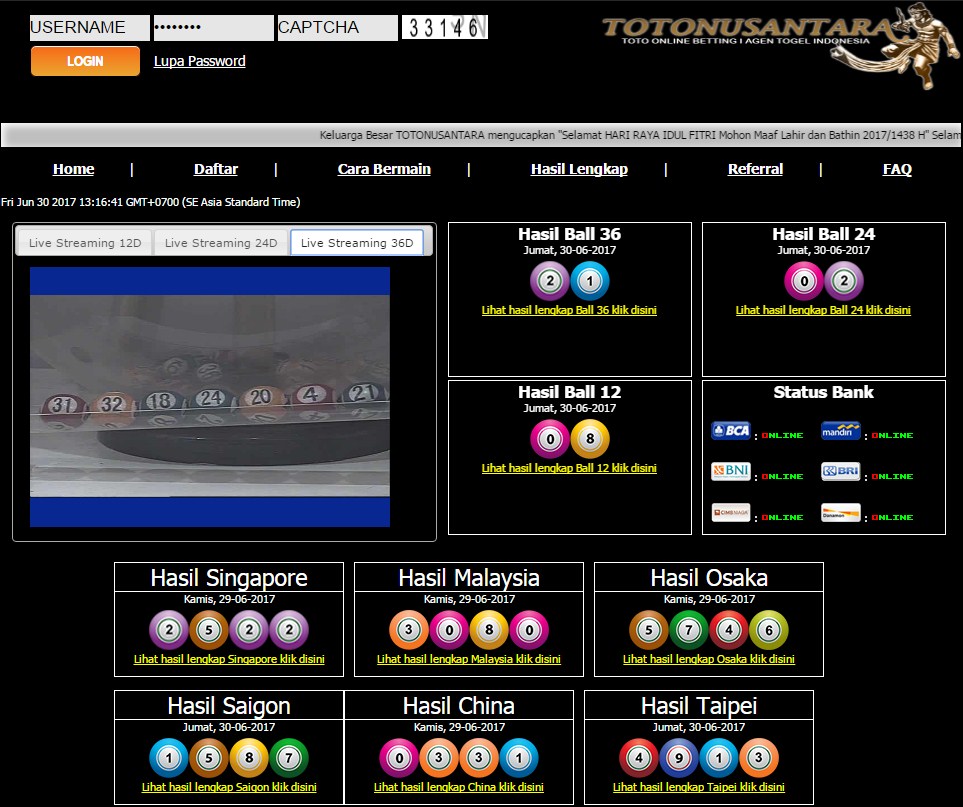Click the Danamon bank logo icon
The width and height of the screenshot is (963, 807).
click(x=841, y=513)
